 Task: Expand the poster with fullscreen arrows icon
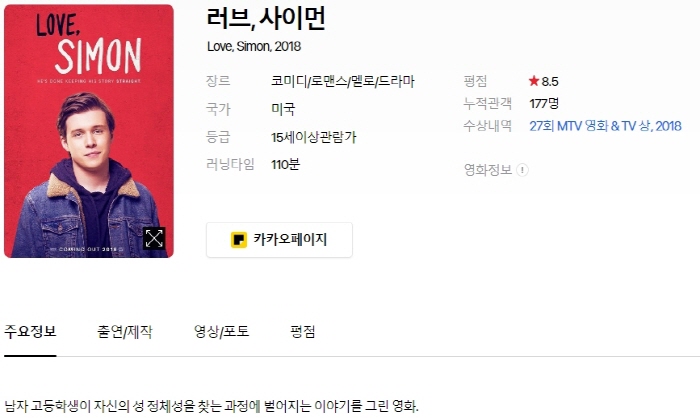pos(154,238)
